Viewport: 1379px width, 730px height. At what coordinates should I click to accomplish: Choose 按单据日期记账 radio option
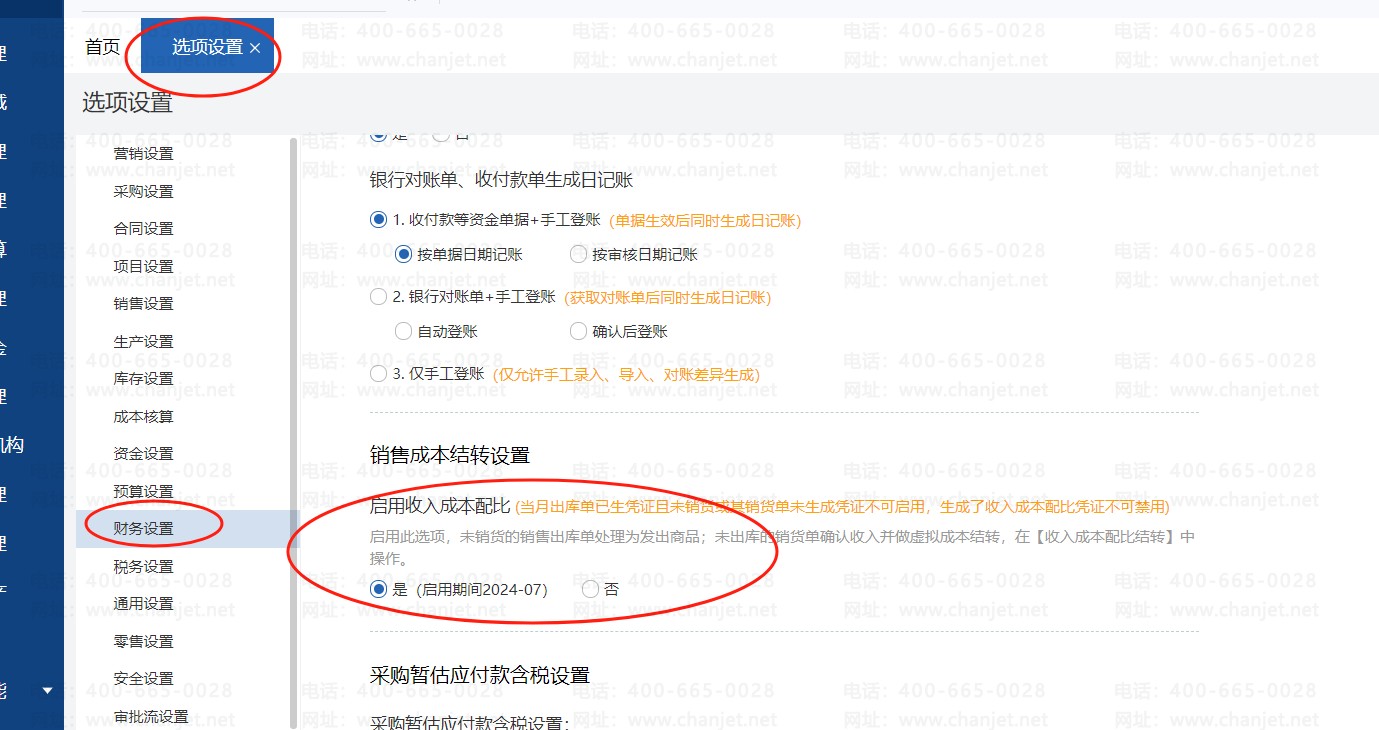pos(404,254)
